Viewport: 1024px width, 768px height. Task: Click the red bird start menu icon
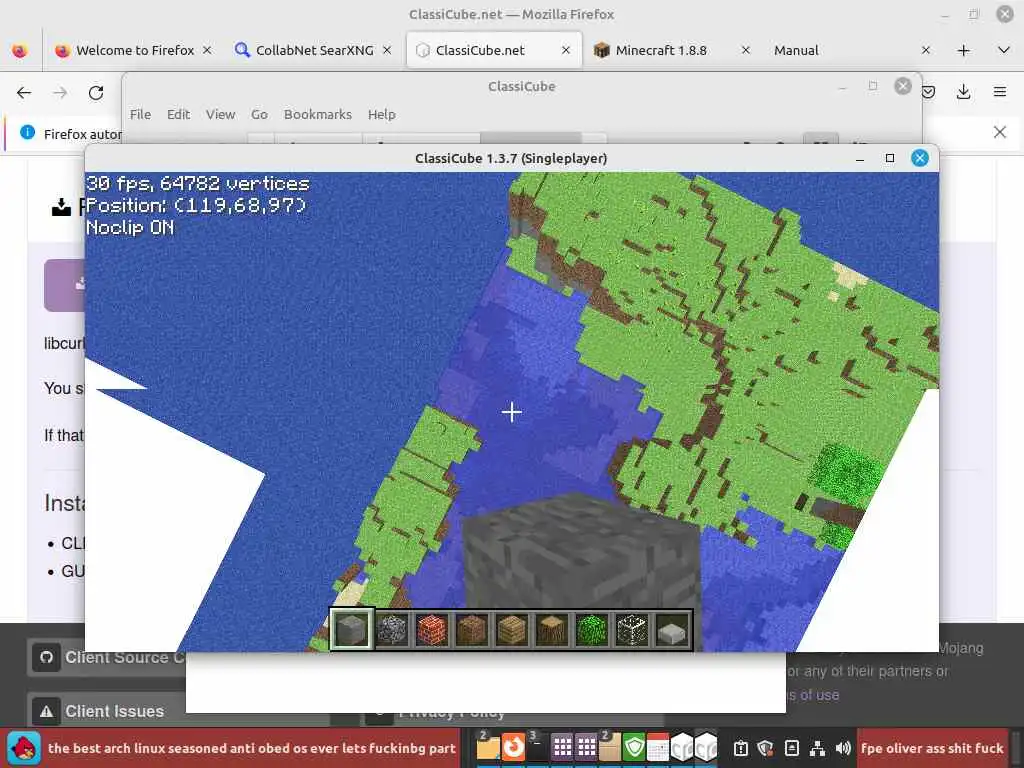[24, 748]
